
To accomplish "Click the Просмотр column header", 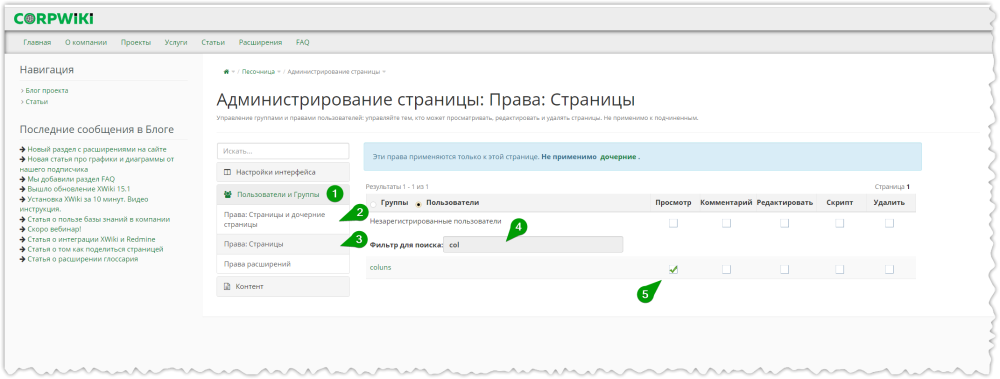I will 673,203.
